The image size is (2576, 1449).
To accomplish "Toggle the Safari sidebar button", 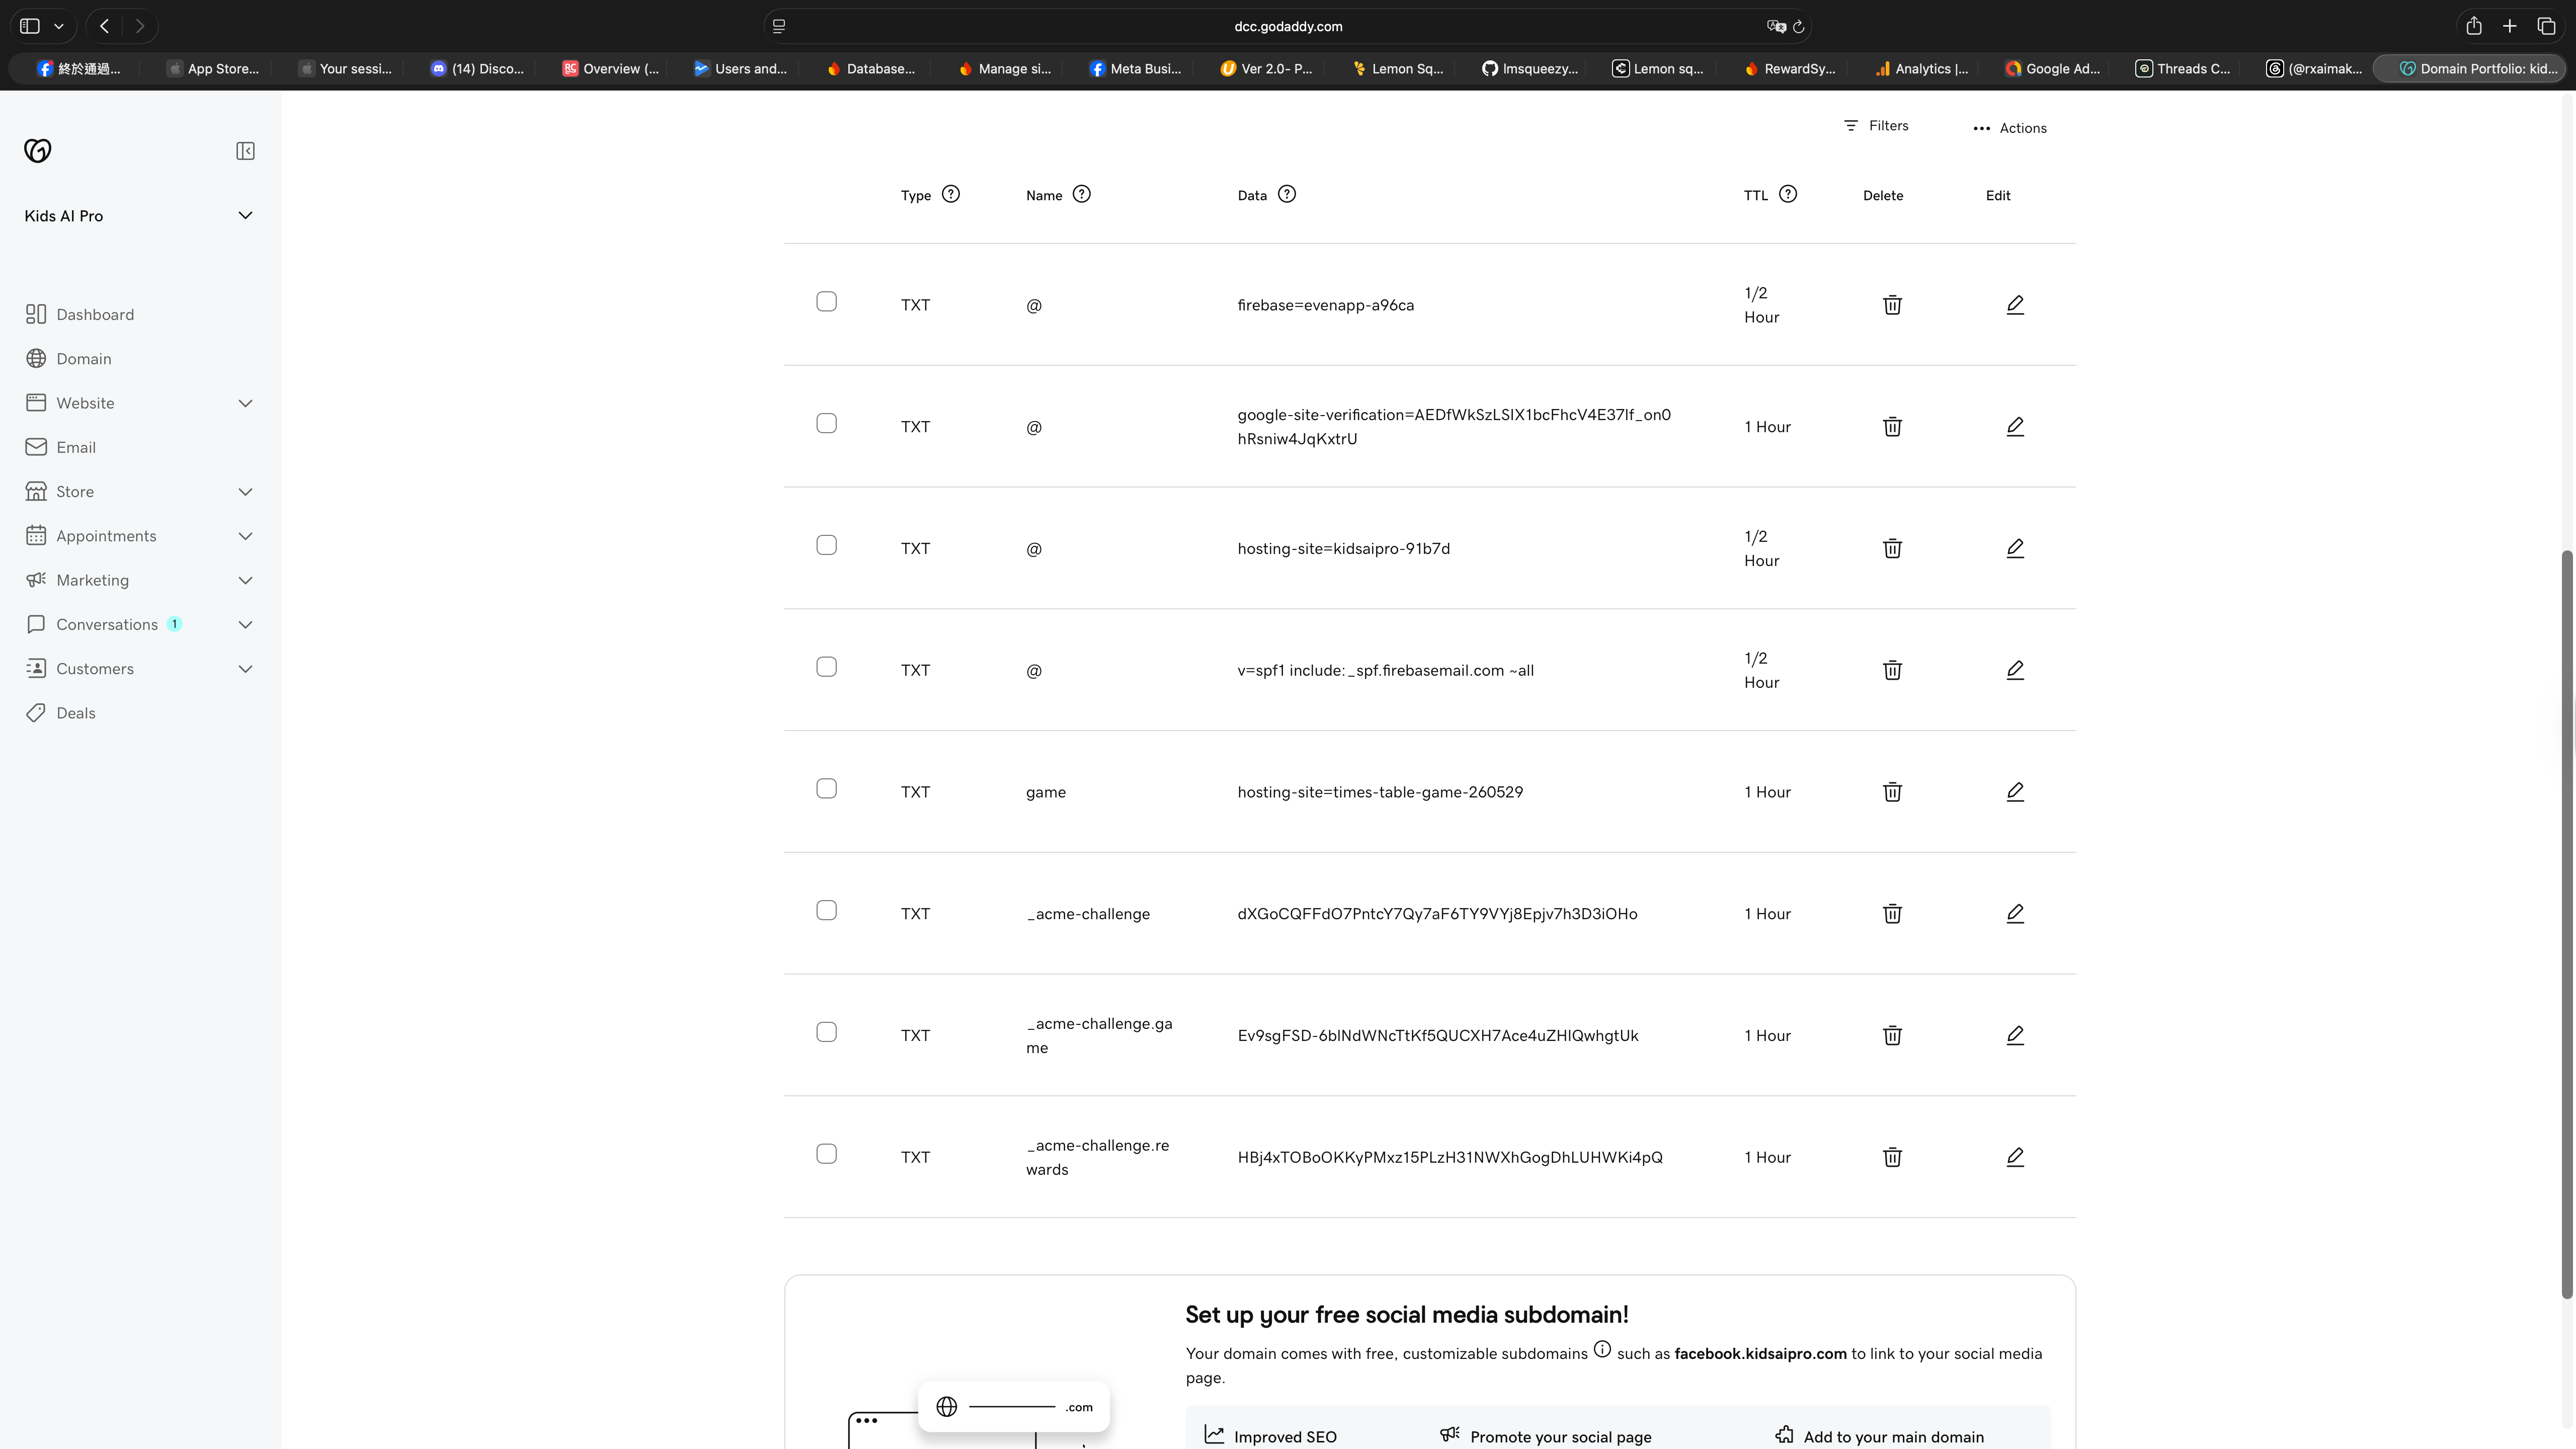I will (x=30, y=27).
